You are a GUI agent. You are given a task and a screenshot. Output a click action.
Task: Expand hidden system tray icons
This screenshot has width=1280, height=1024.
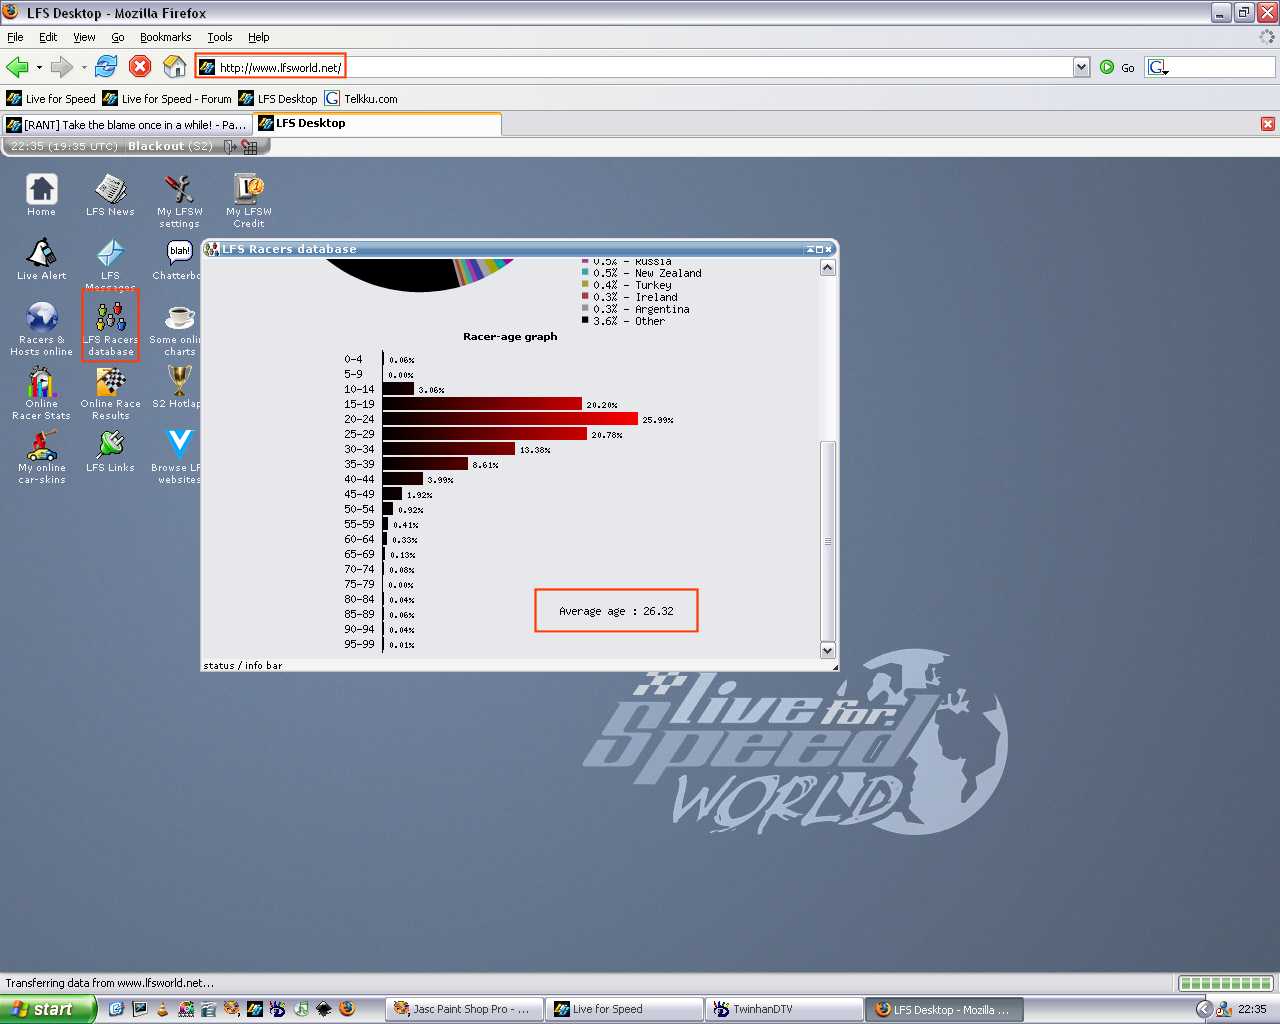[x=1204, y=1009]
